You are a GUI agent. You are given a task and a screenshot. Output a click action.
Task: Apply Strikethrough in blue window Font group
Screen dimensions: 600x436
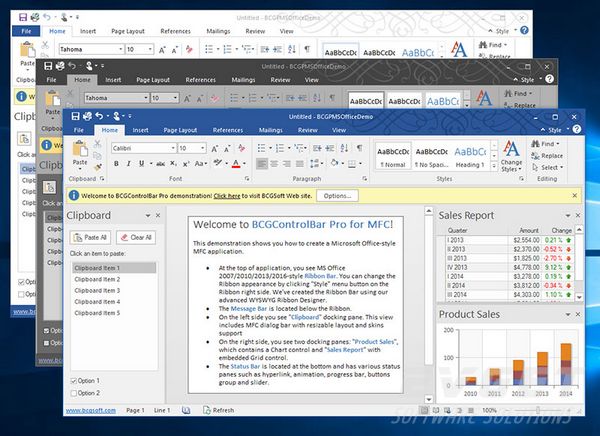(160, 164)
